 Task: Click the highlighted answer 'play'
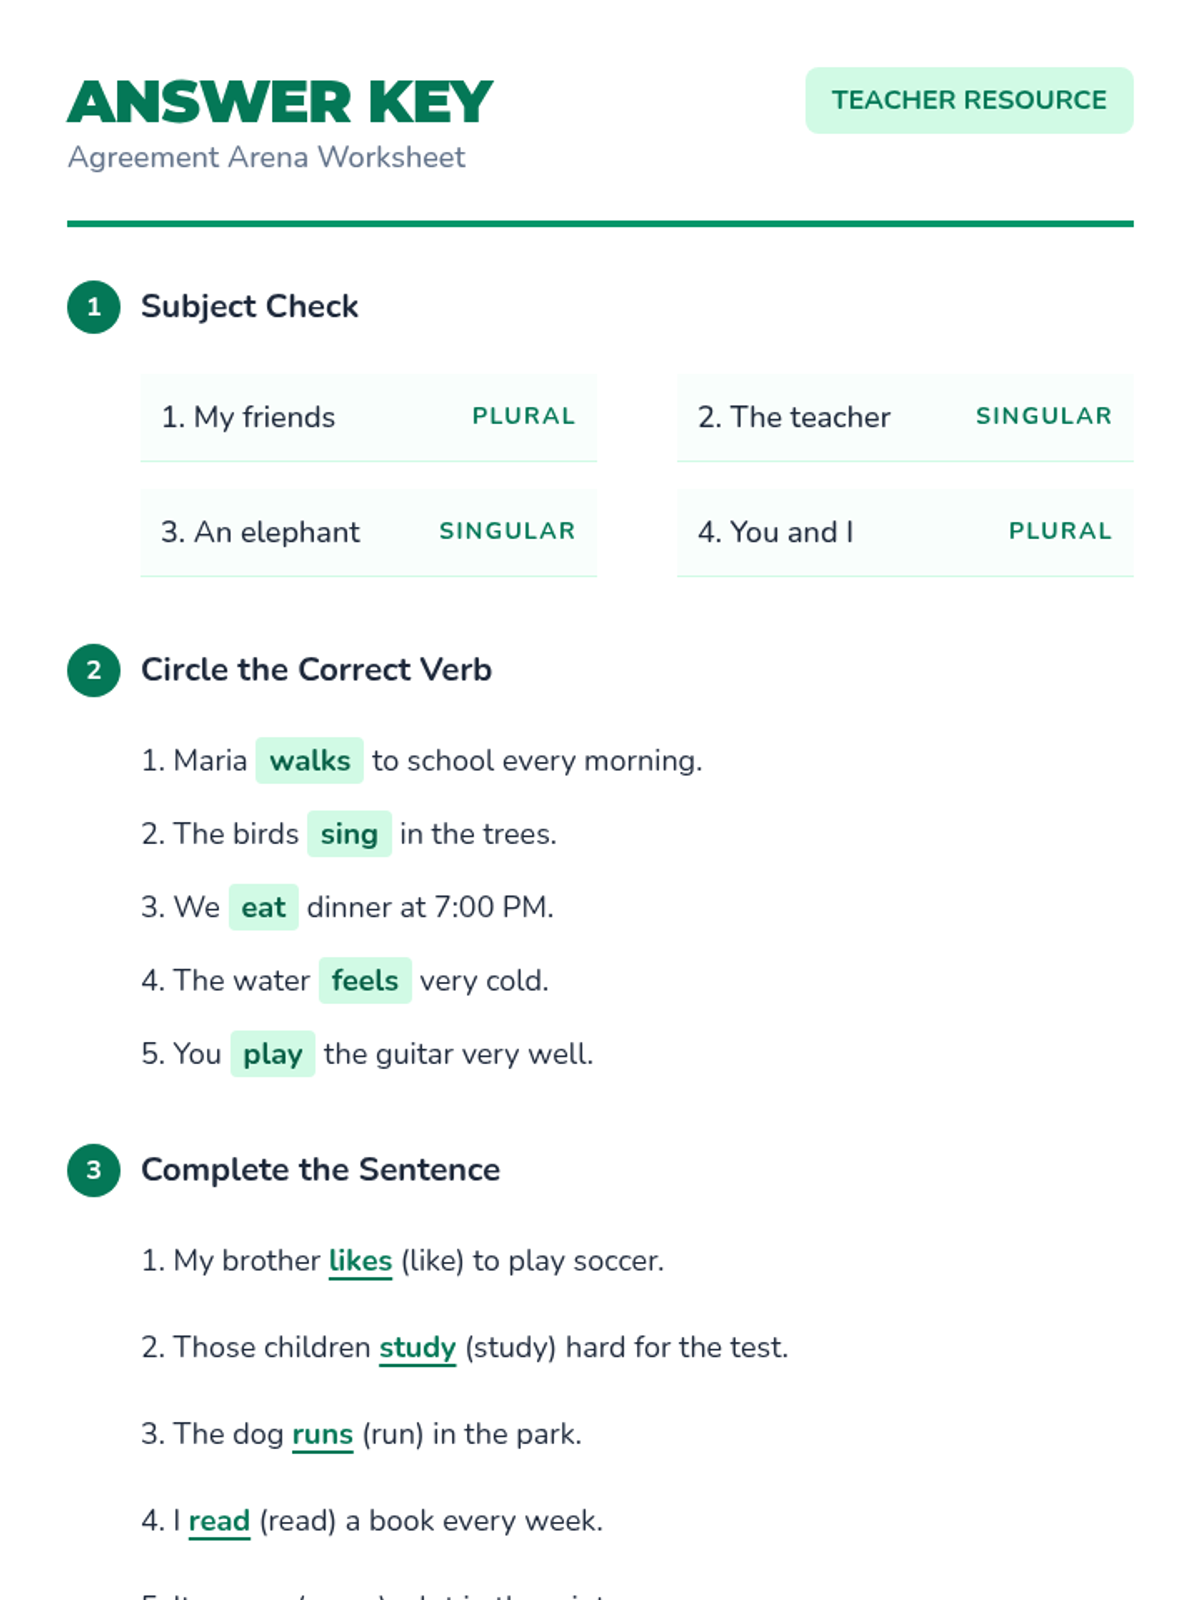pyautogui.click(x=272, y=1054)
